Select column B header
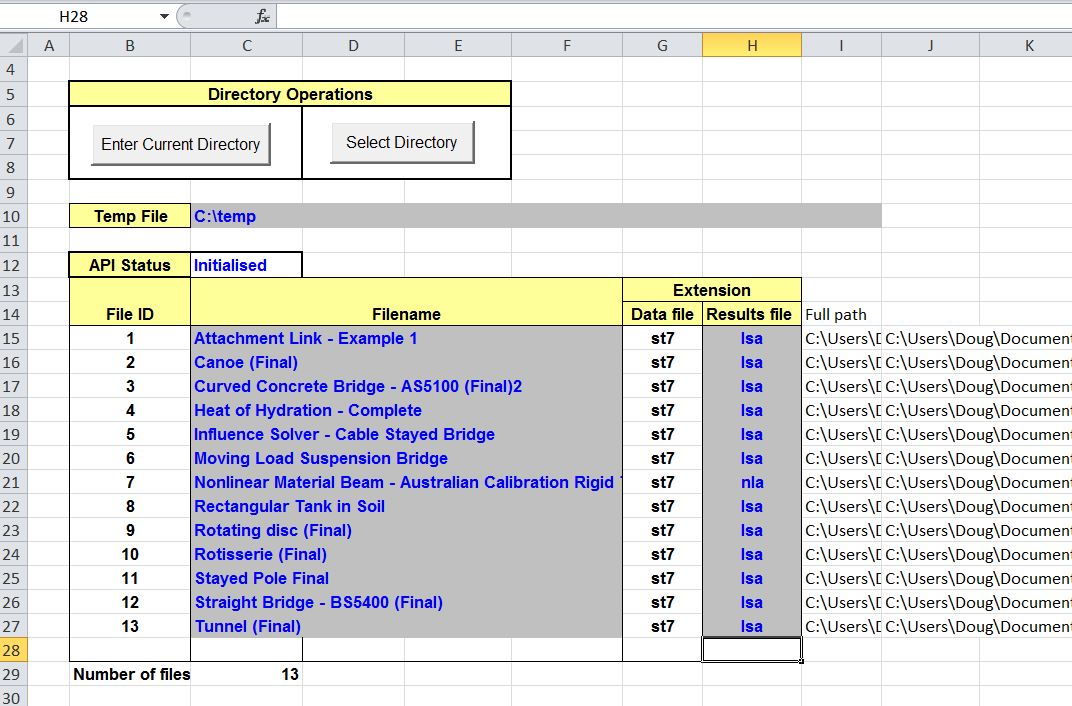 click(x=129, y=45)
